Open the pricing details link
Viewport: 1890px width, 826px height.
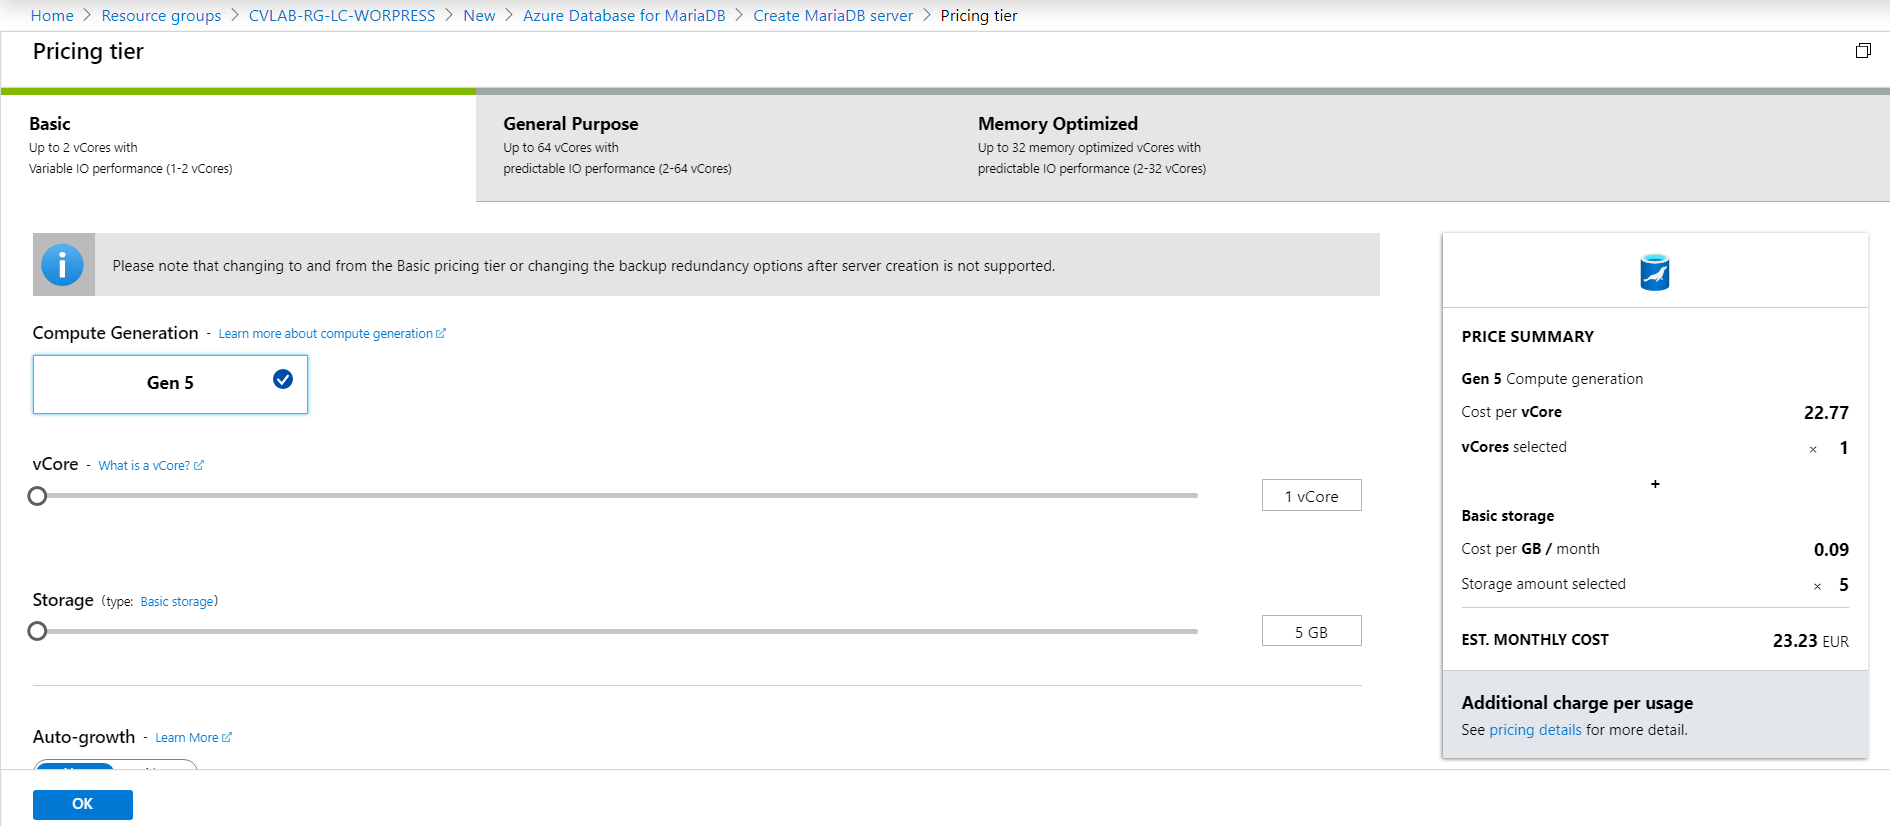(1535, 730)
